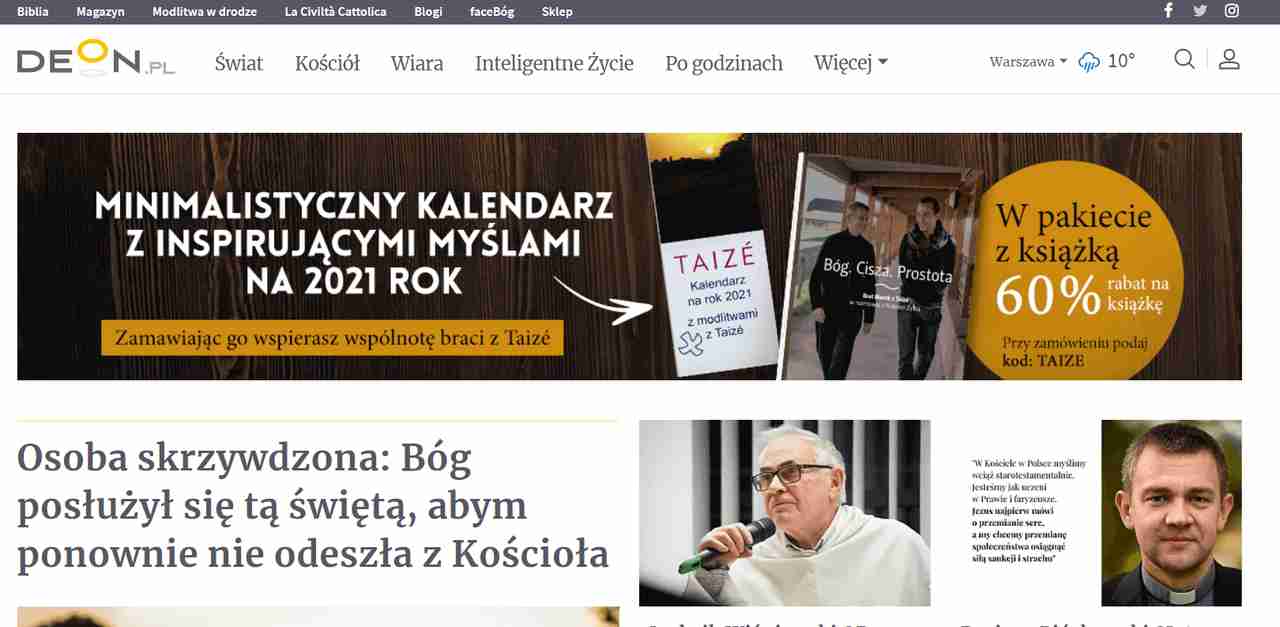The image size is (1280, 627).
Task: Open the Osoba skrzywdzona headline article
Action: (x=313, y=505)
